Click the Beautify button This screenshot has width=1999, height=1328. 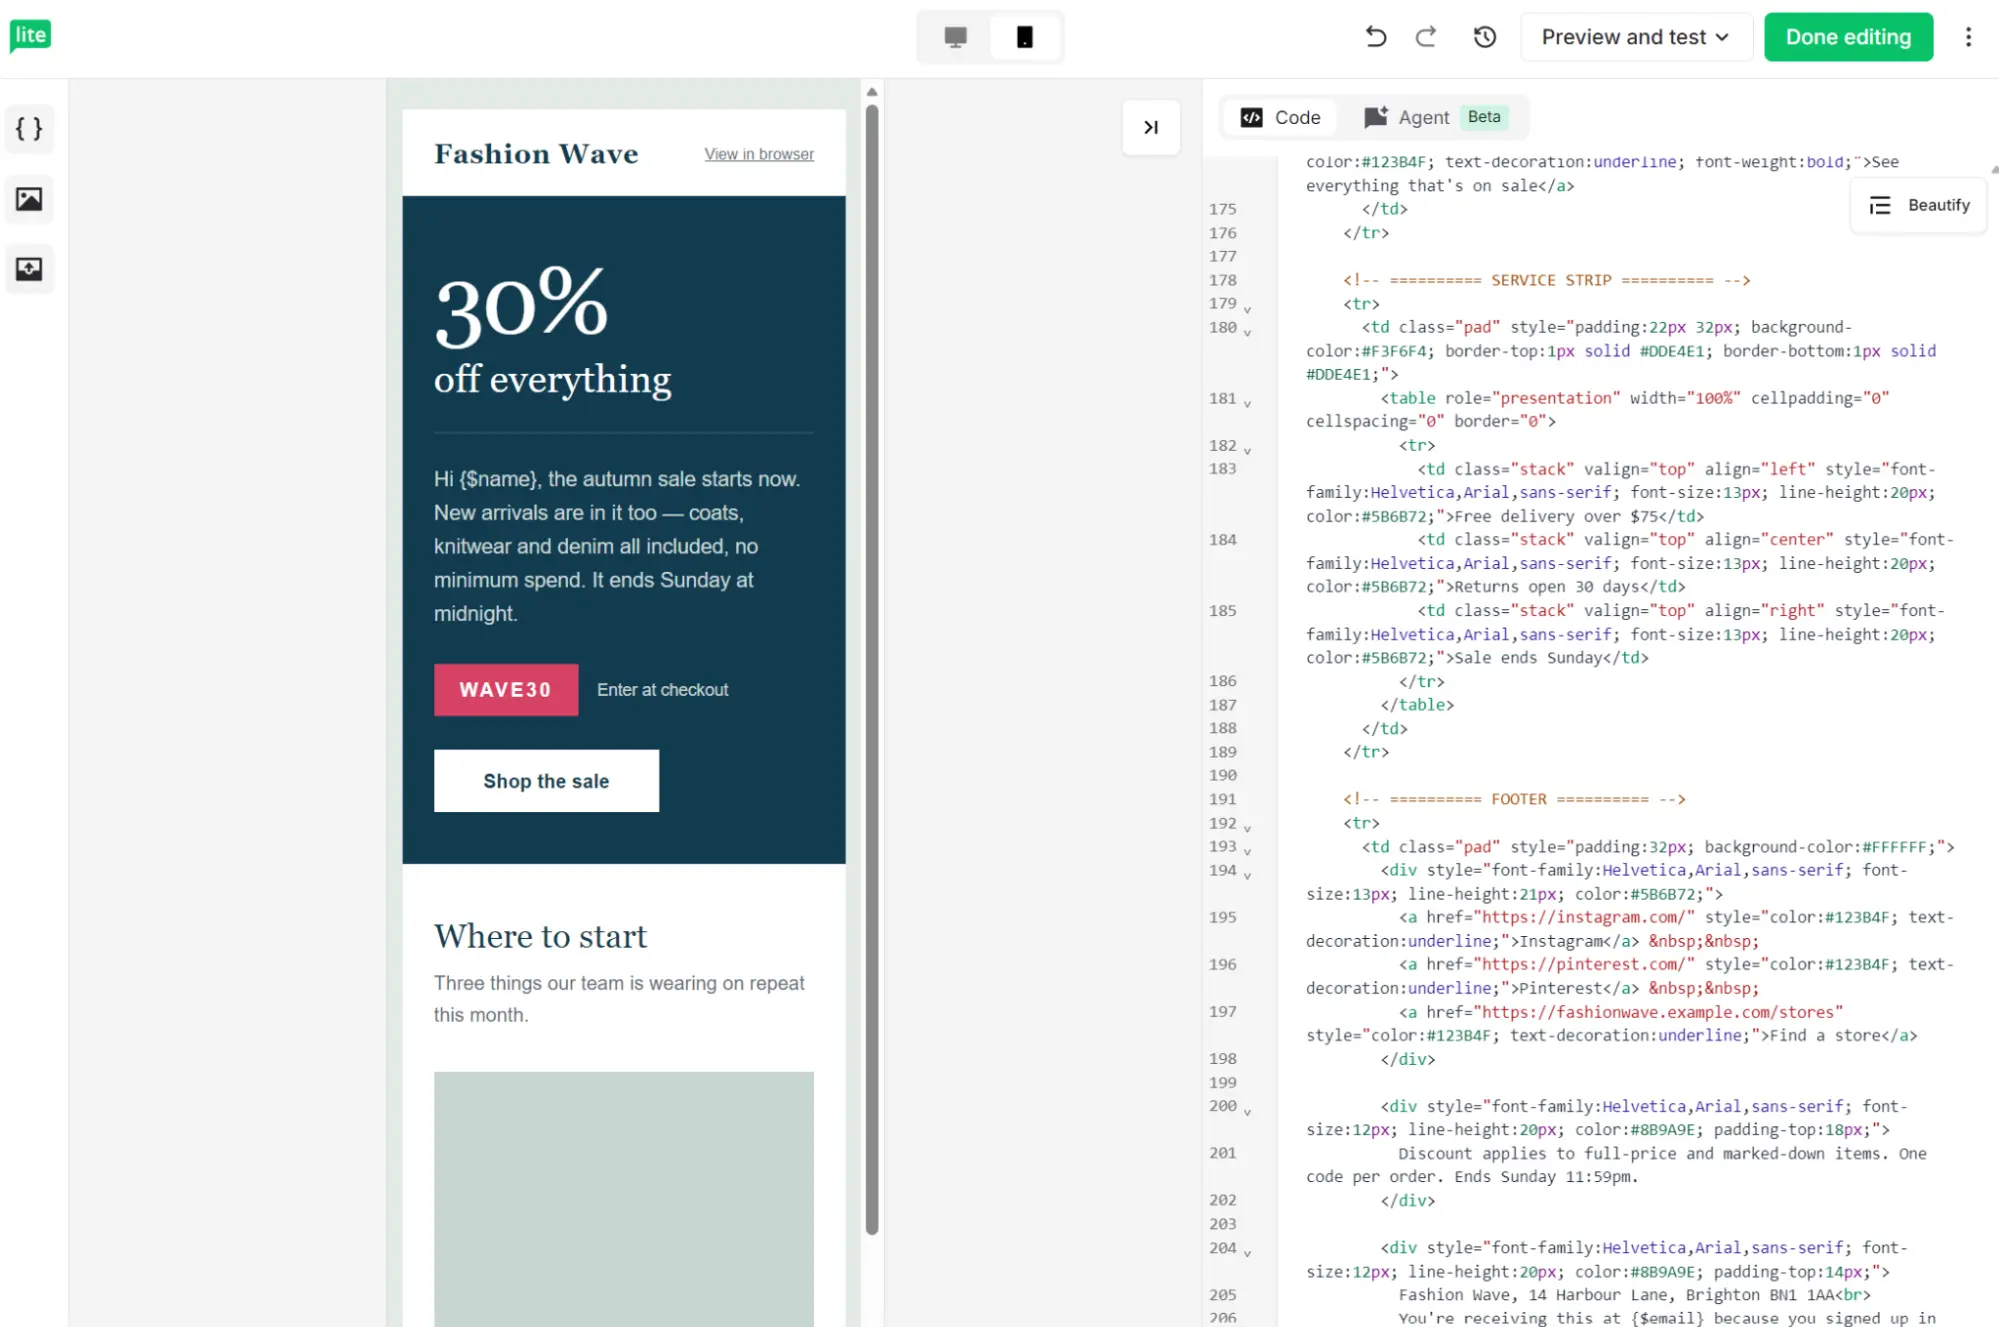coord(1918,205)
